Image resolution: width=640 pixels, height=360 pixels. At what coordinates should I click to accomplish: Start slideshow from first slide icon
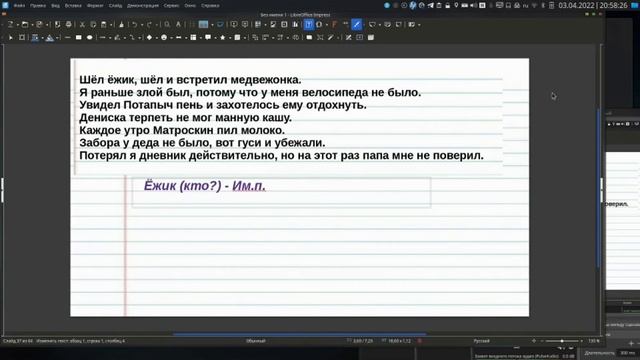click(x=233, y=24)
